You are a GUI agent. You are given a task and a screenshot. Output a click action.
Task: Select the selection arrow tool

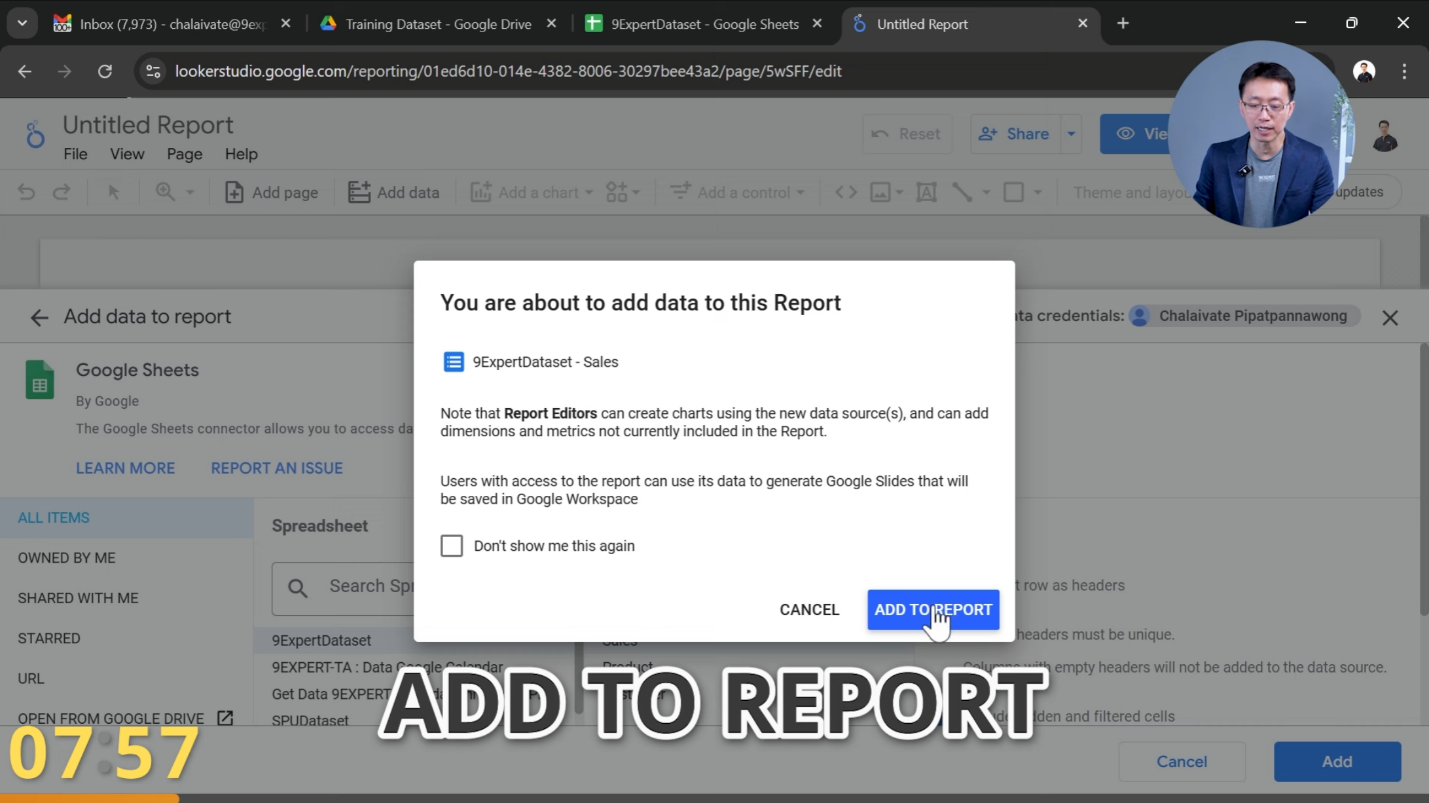pos(114,191)
